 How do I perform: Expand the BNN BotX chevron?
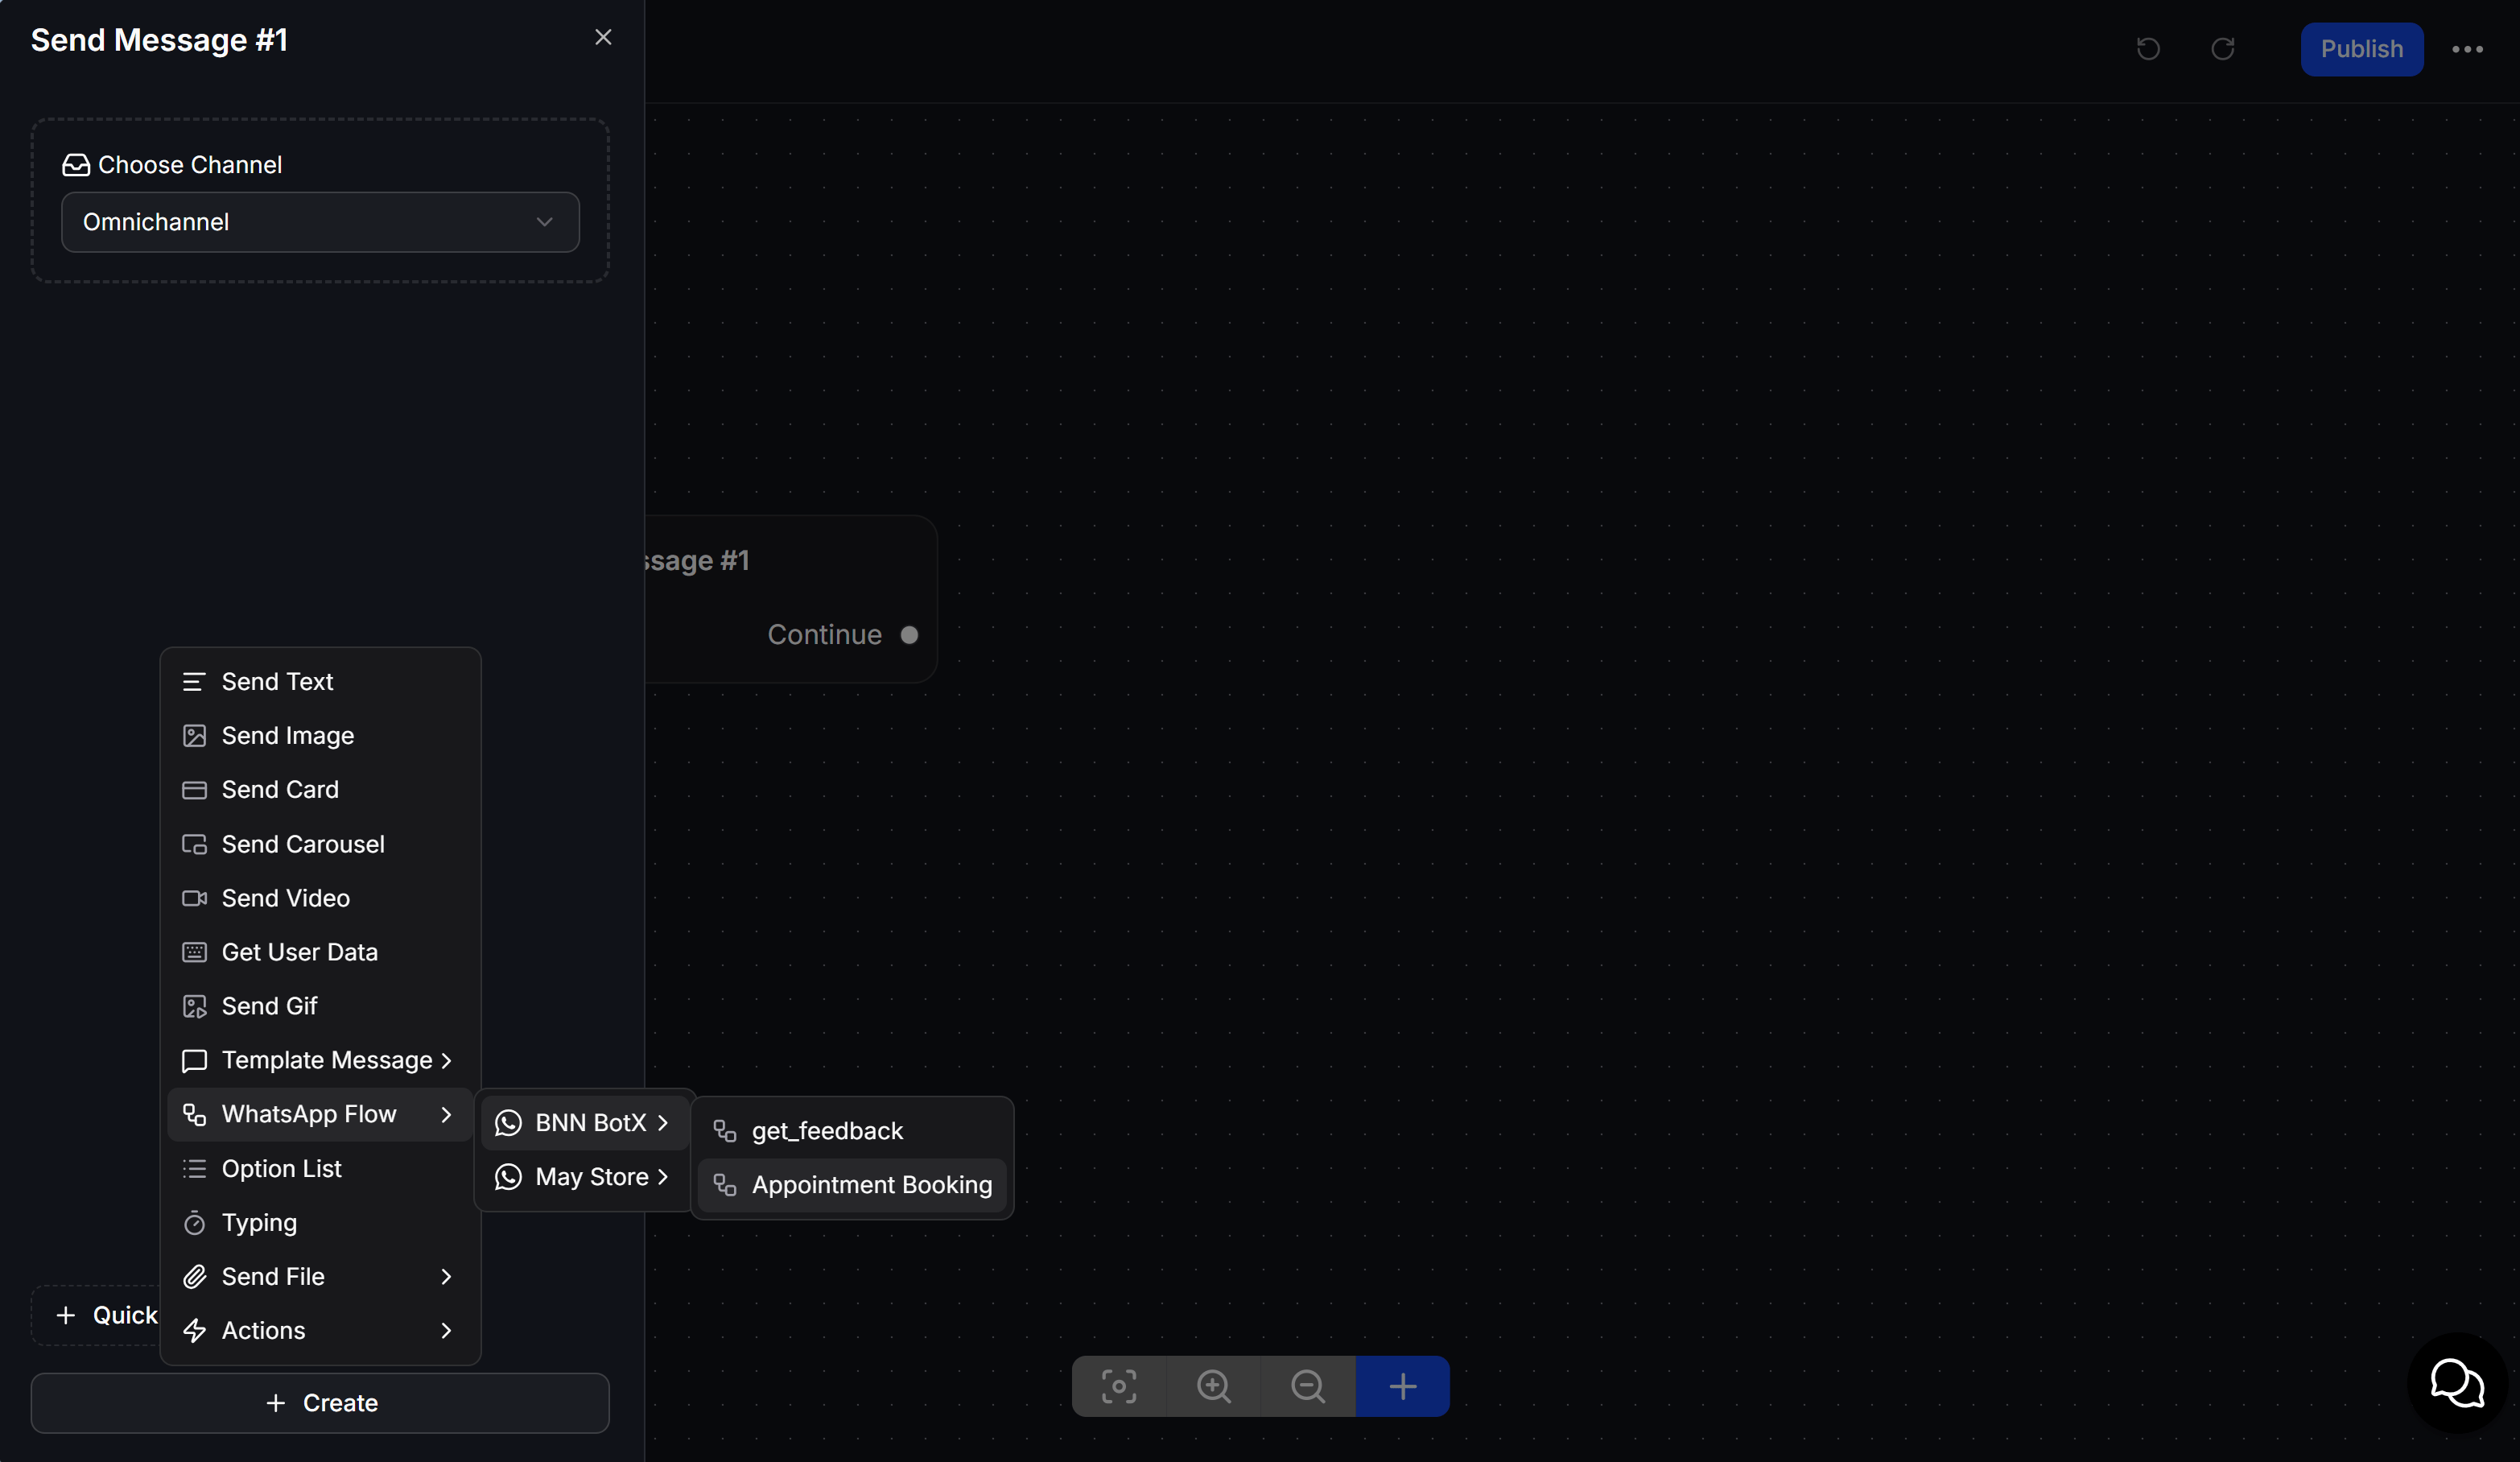coord(663,1122)
